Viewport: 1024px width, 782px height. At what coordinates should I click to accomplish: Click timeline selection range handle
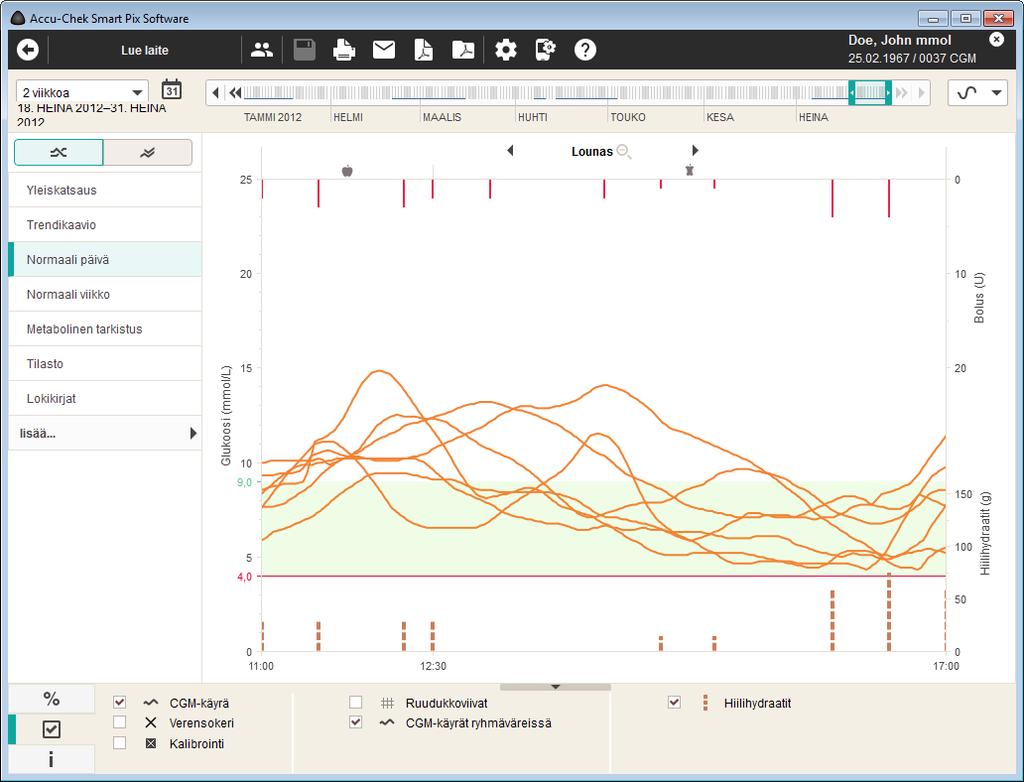click(870, 93)
